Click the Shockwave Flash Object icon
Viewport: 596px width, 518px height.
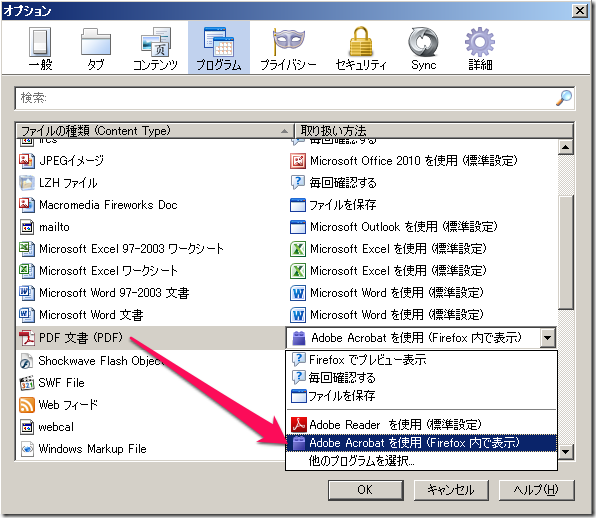pos(27,361)
